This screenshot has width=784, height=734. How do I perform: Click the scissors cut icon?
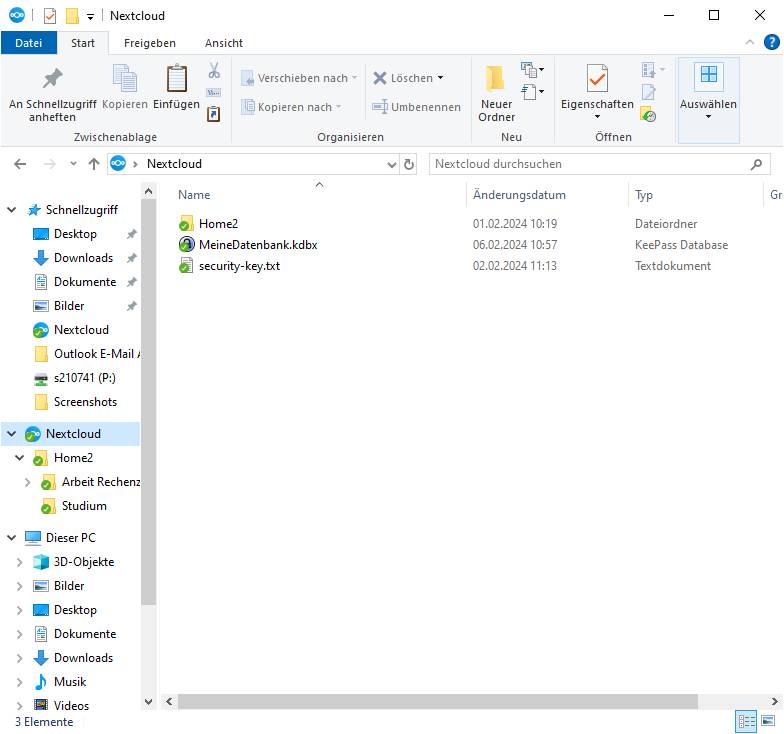coord(214,70)
